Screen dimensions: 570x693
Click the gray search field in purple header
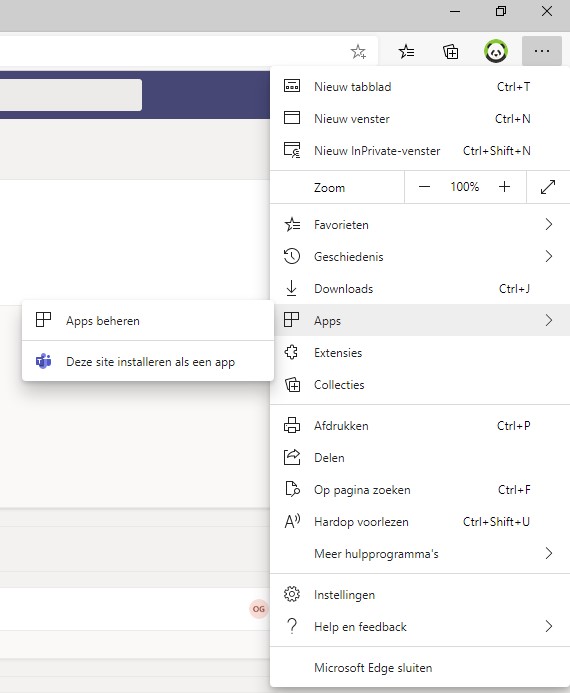tap(71, 95)
